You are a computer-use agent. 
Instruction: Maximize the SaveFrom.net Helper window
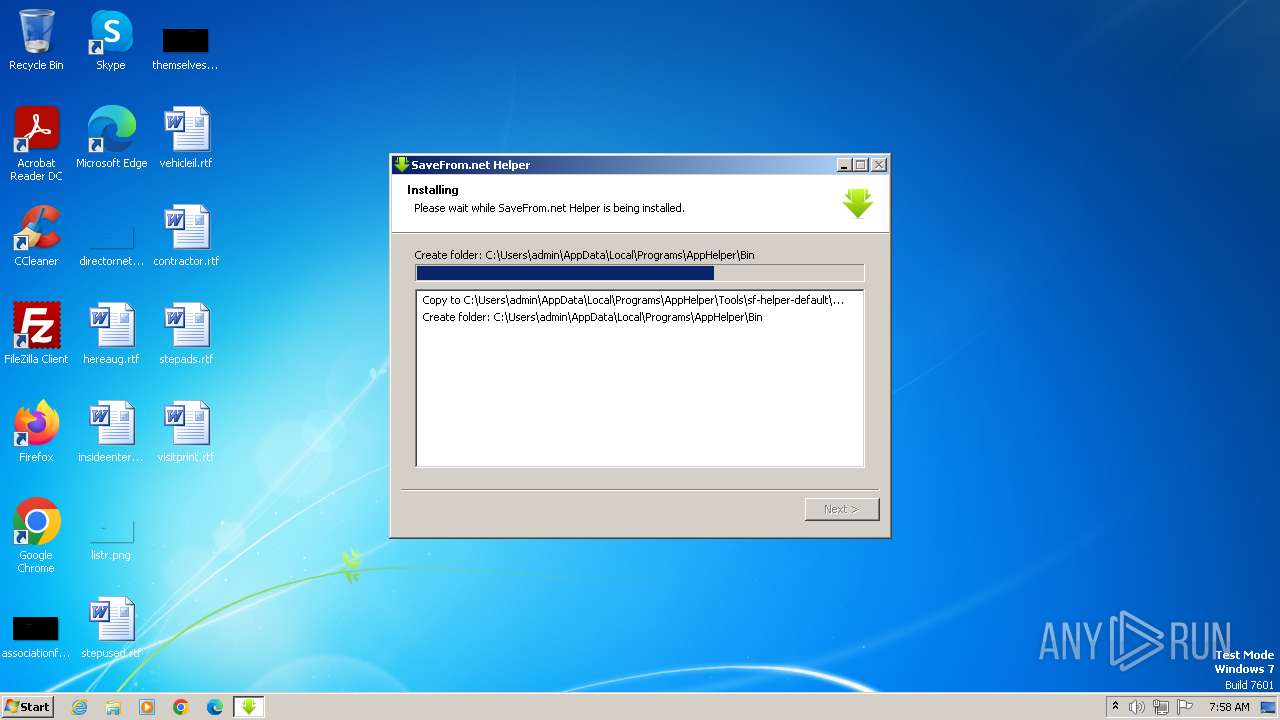[x=861, y=165]
